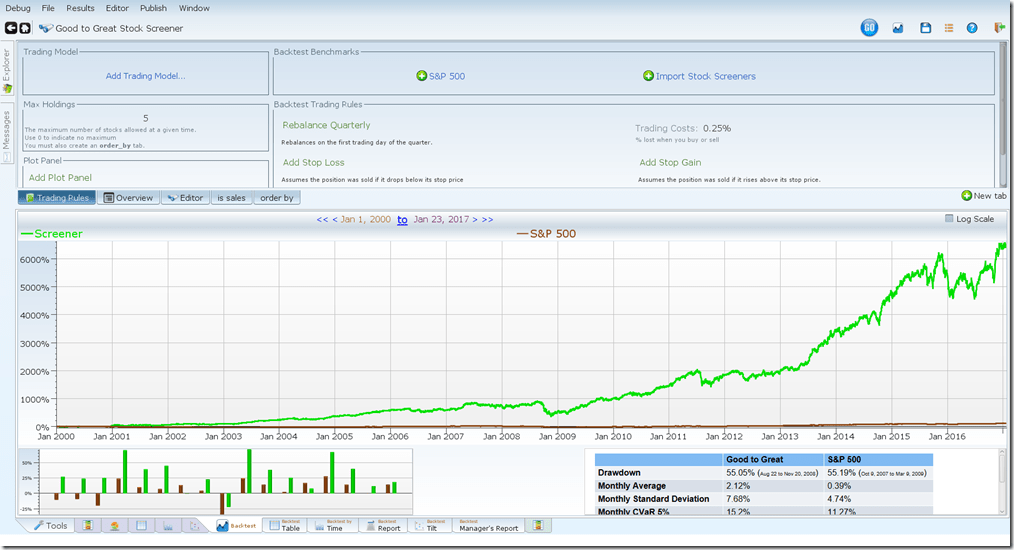Click the single < date arrow
Screen dimensions: 1014x550
pyautogui.click(x=335, y=219)
